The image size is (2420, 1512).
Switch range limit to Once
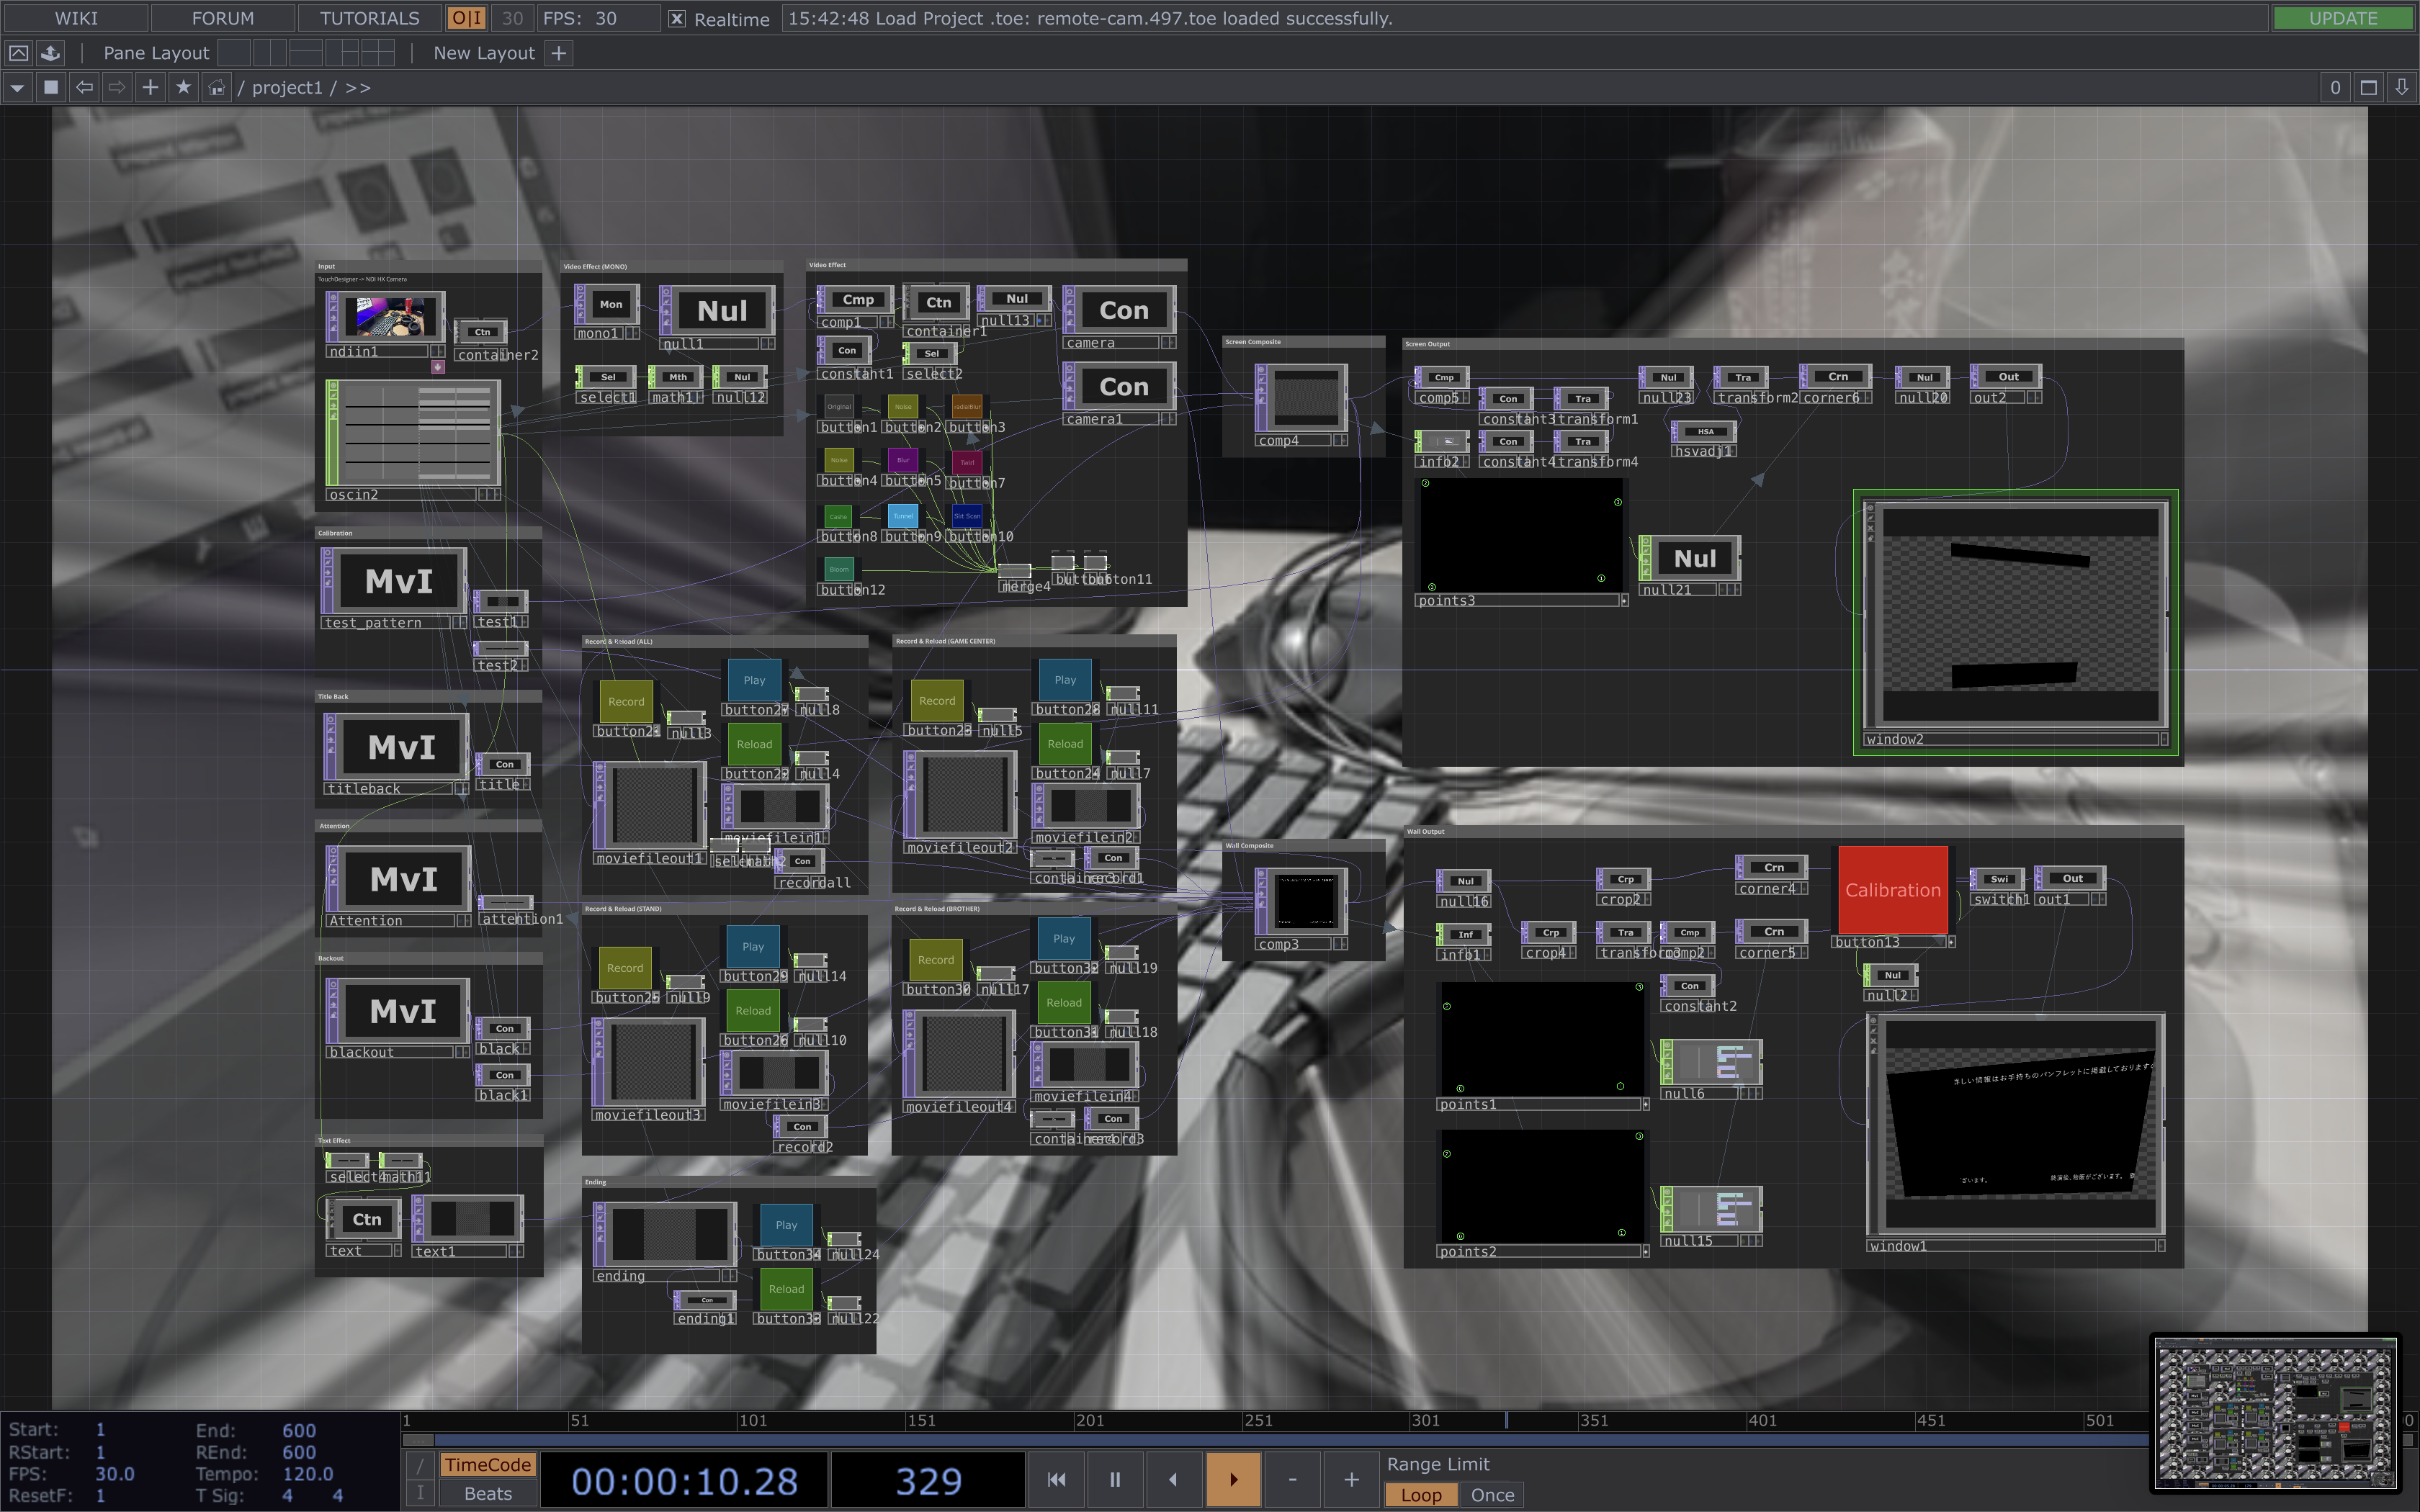[x=1492, y=1495]
